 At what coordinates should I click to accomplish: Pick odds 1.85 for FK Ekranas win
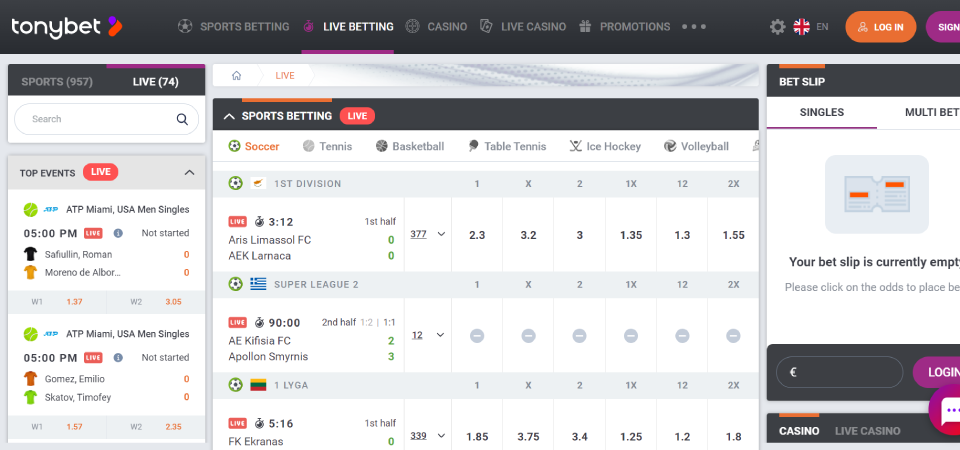(477, 437)
